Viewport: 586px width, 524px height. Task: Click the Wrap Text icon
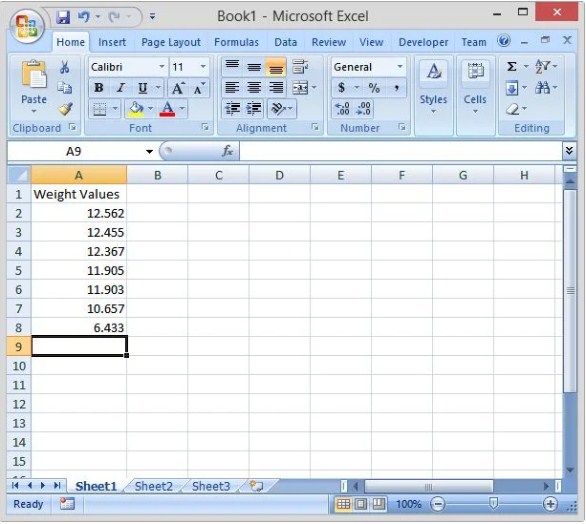300,67
